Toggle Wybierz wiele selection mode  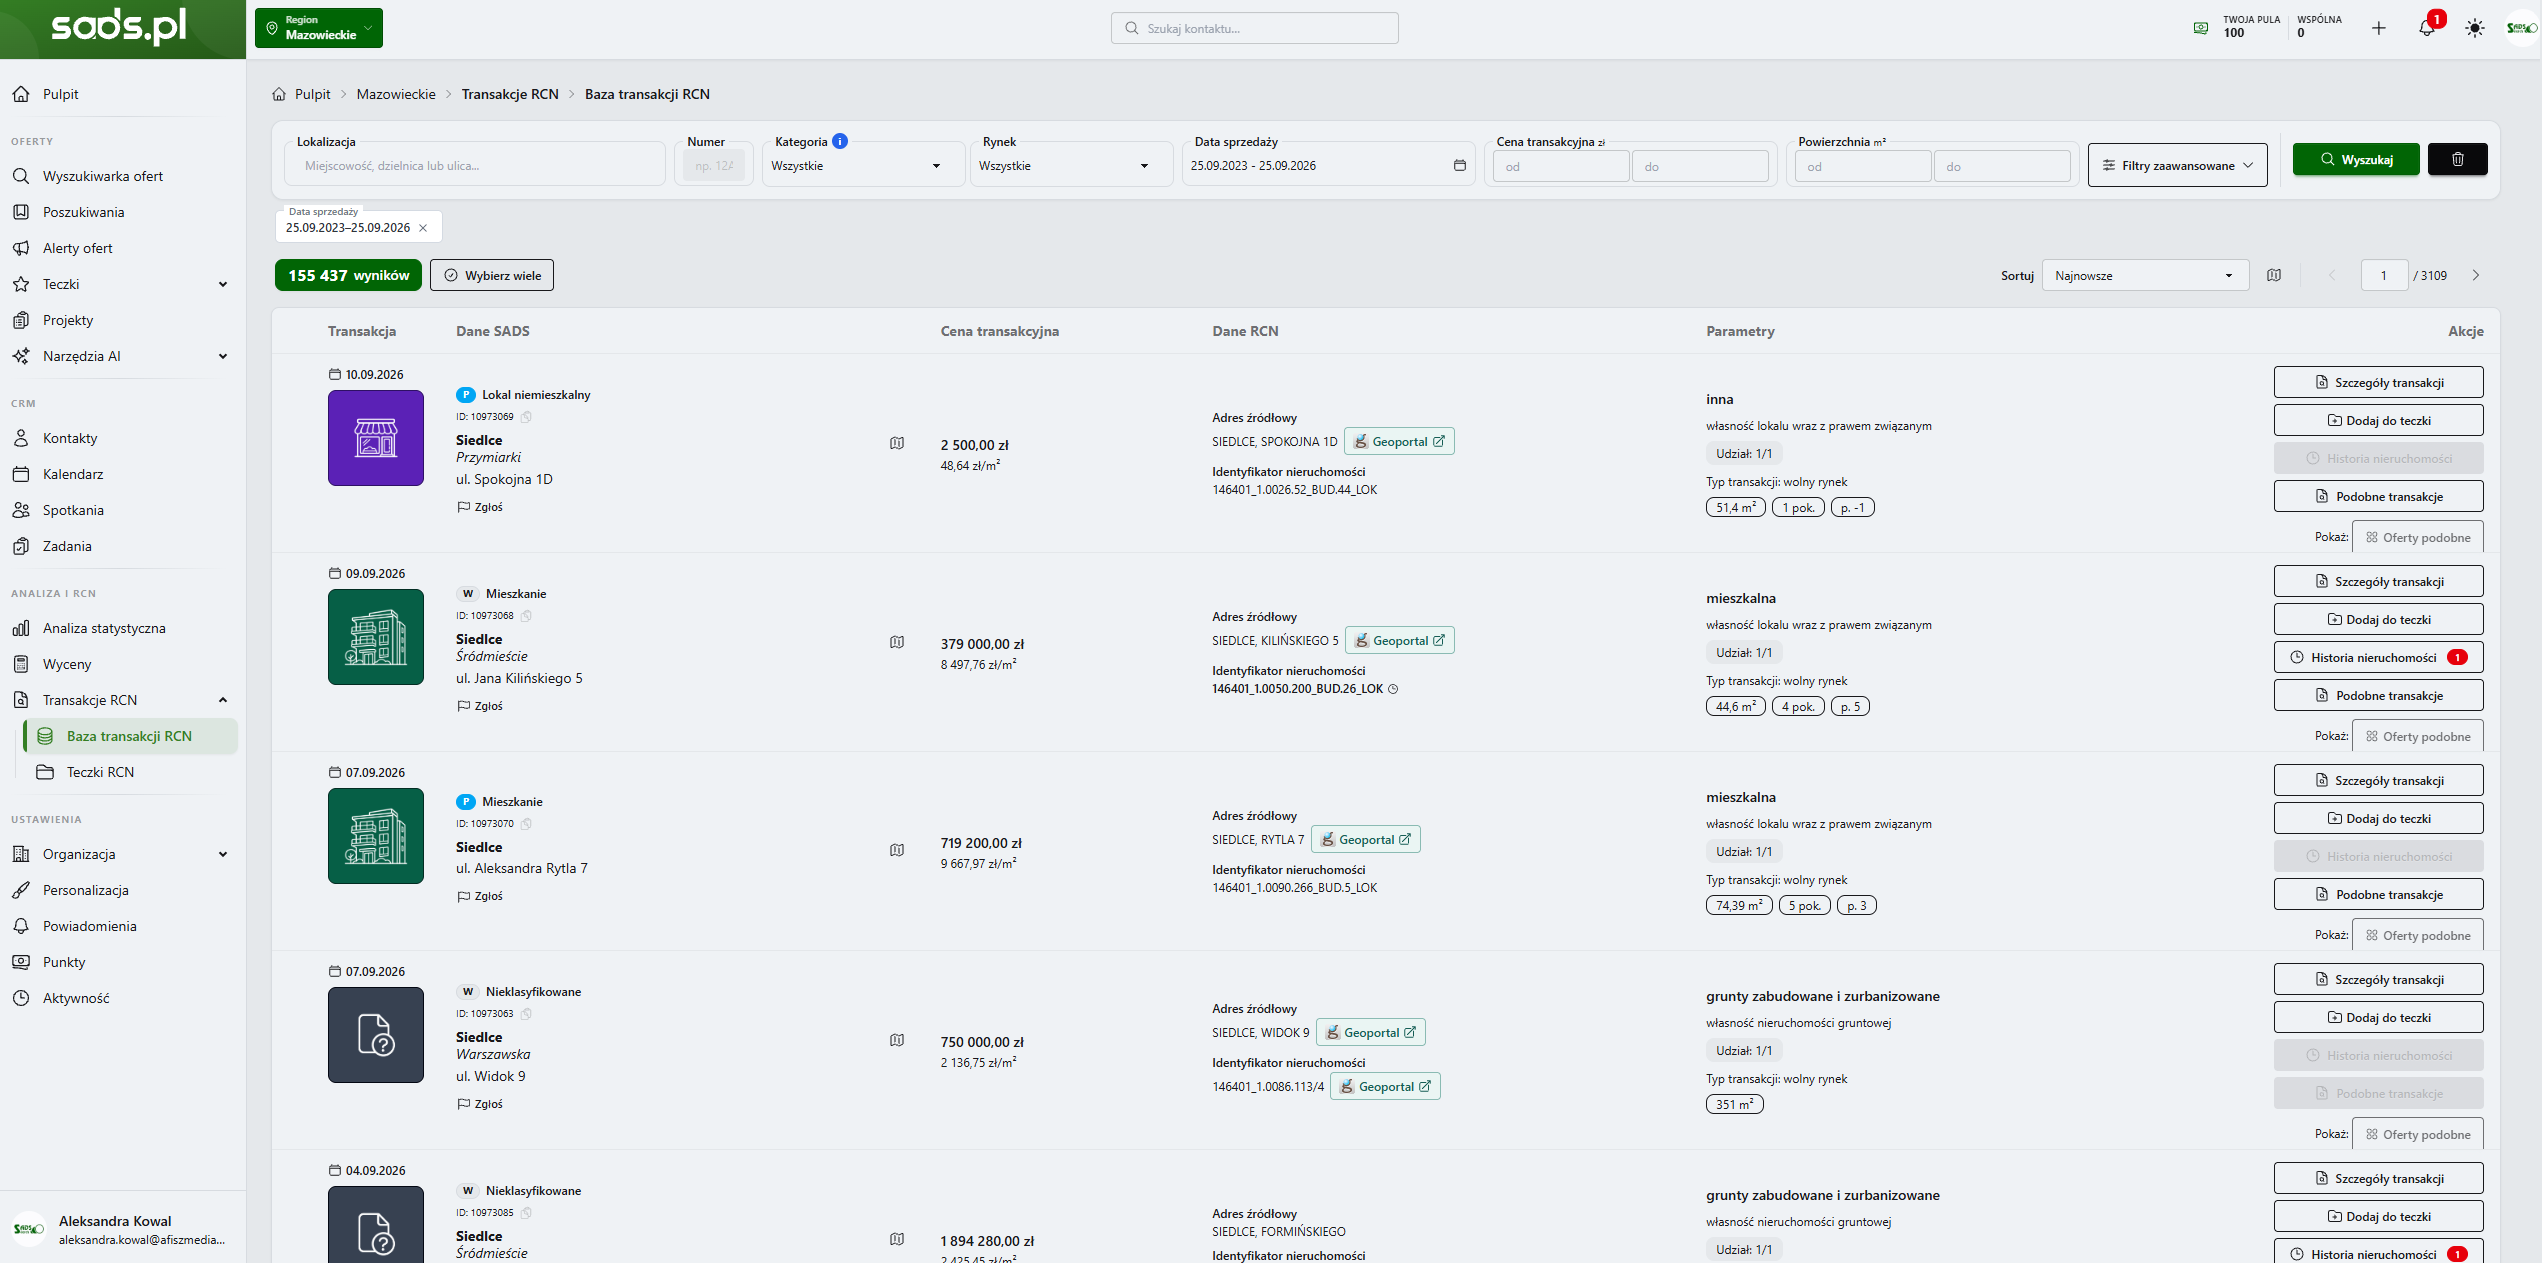point(492,275)
